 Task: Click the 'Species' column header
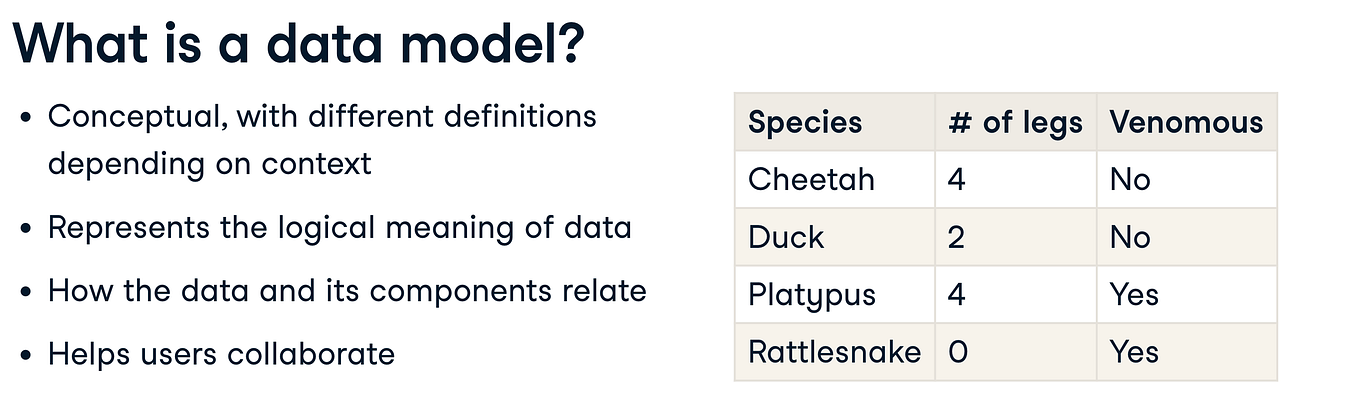[x=805, y=123]
